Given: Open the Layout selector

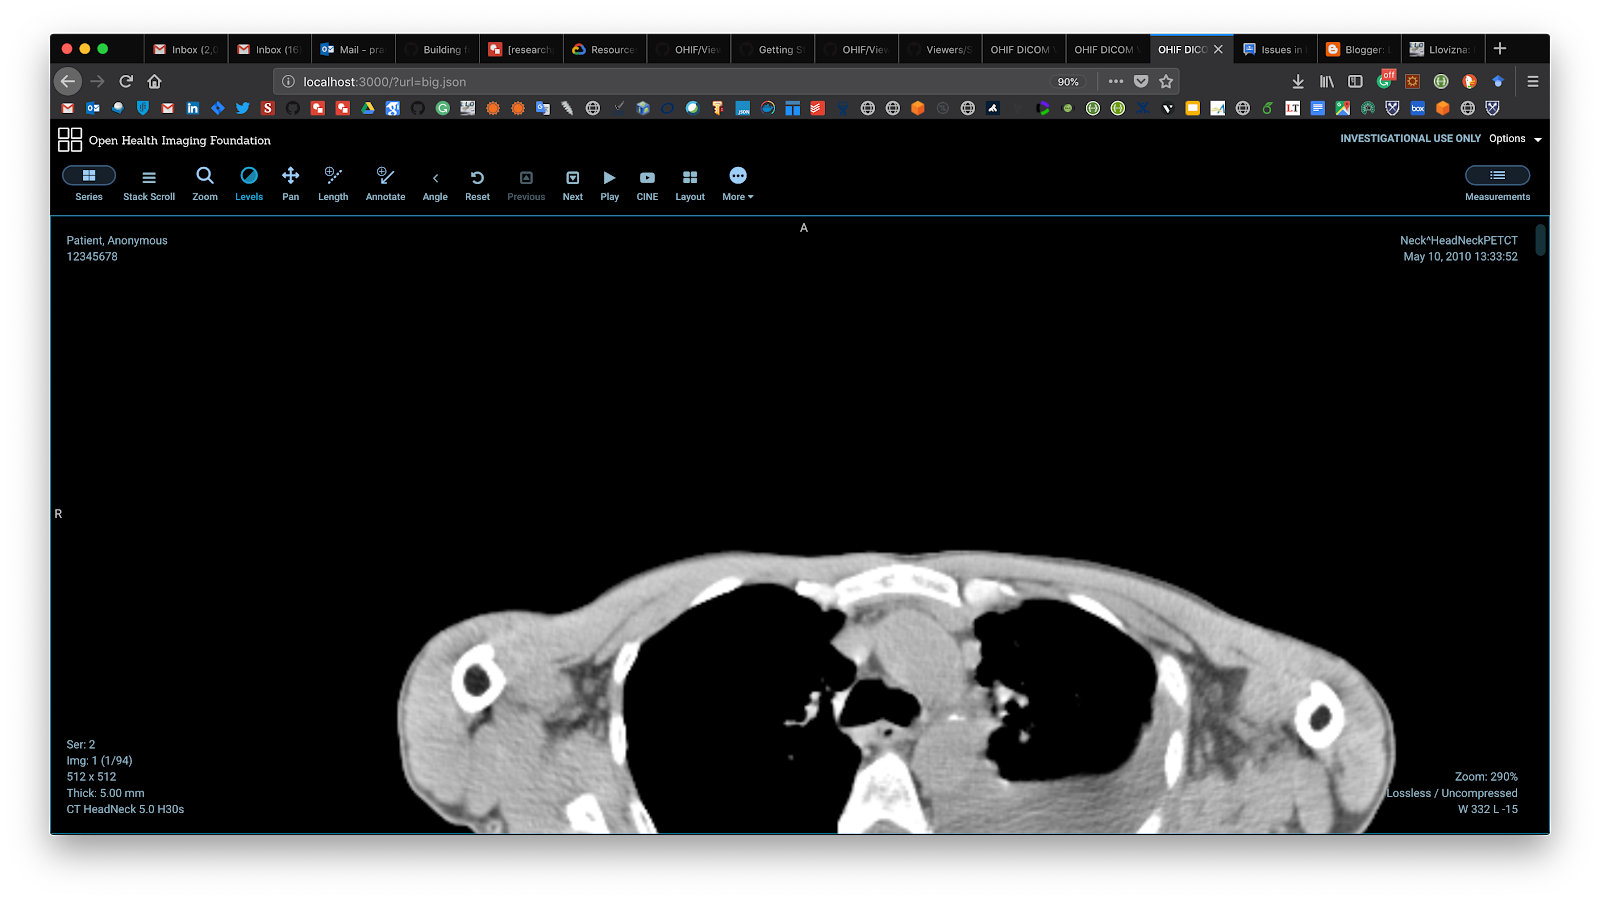Looking at the screenshot, I should pos(689,184).
